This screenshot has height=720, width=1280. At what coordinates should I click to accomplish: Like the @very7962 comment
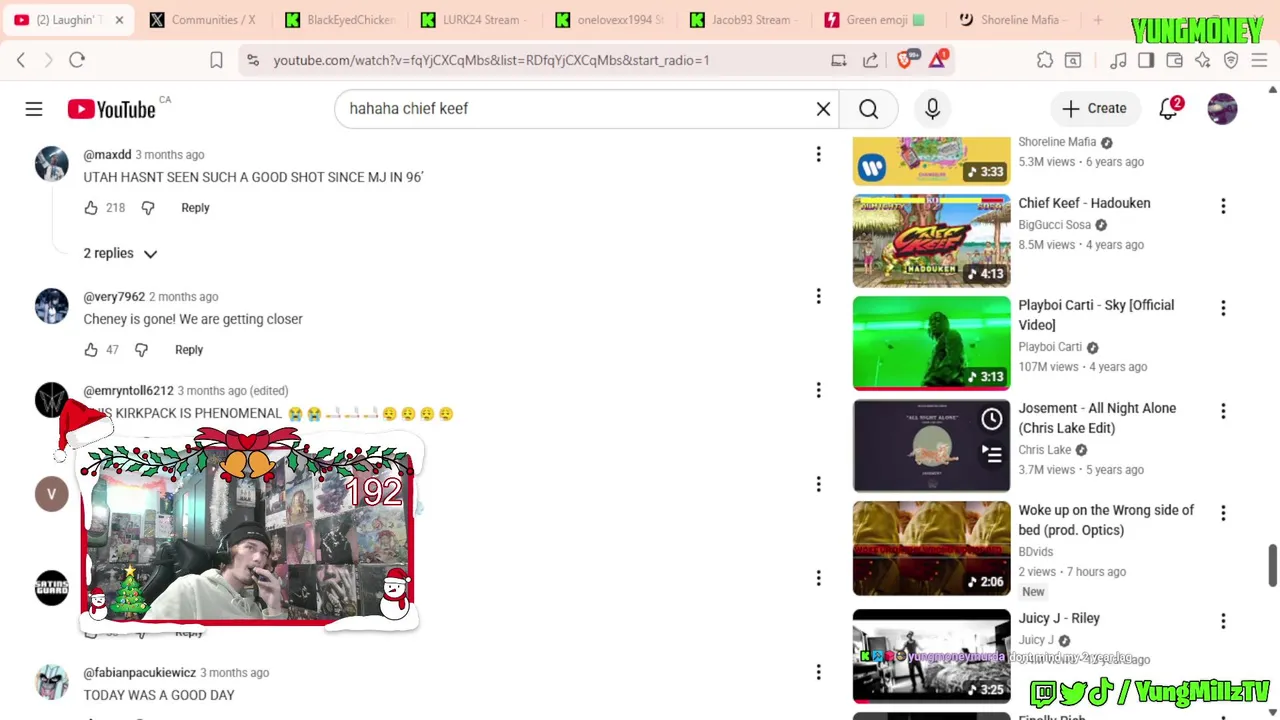point(91,350)
